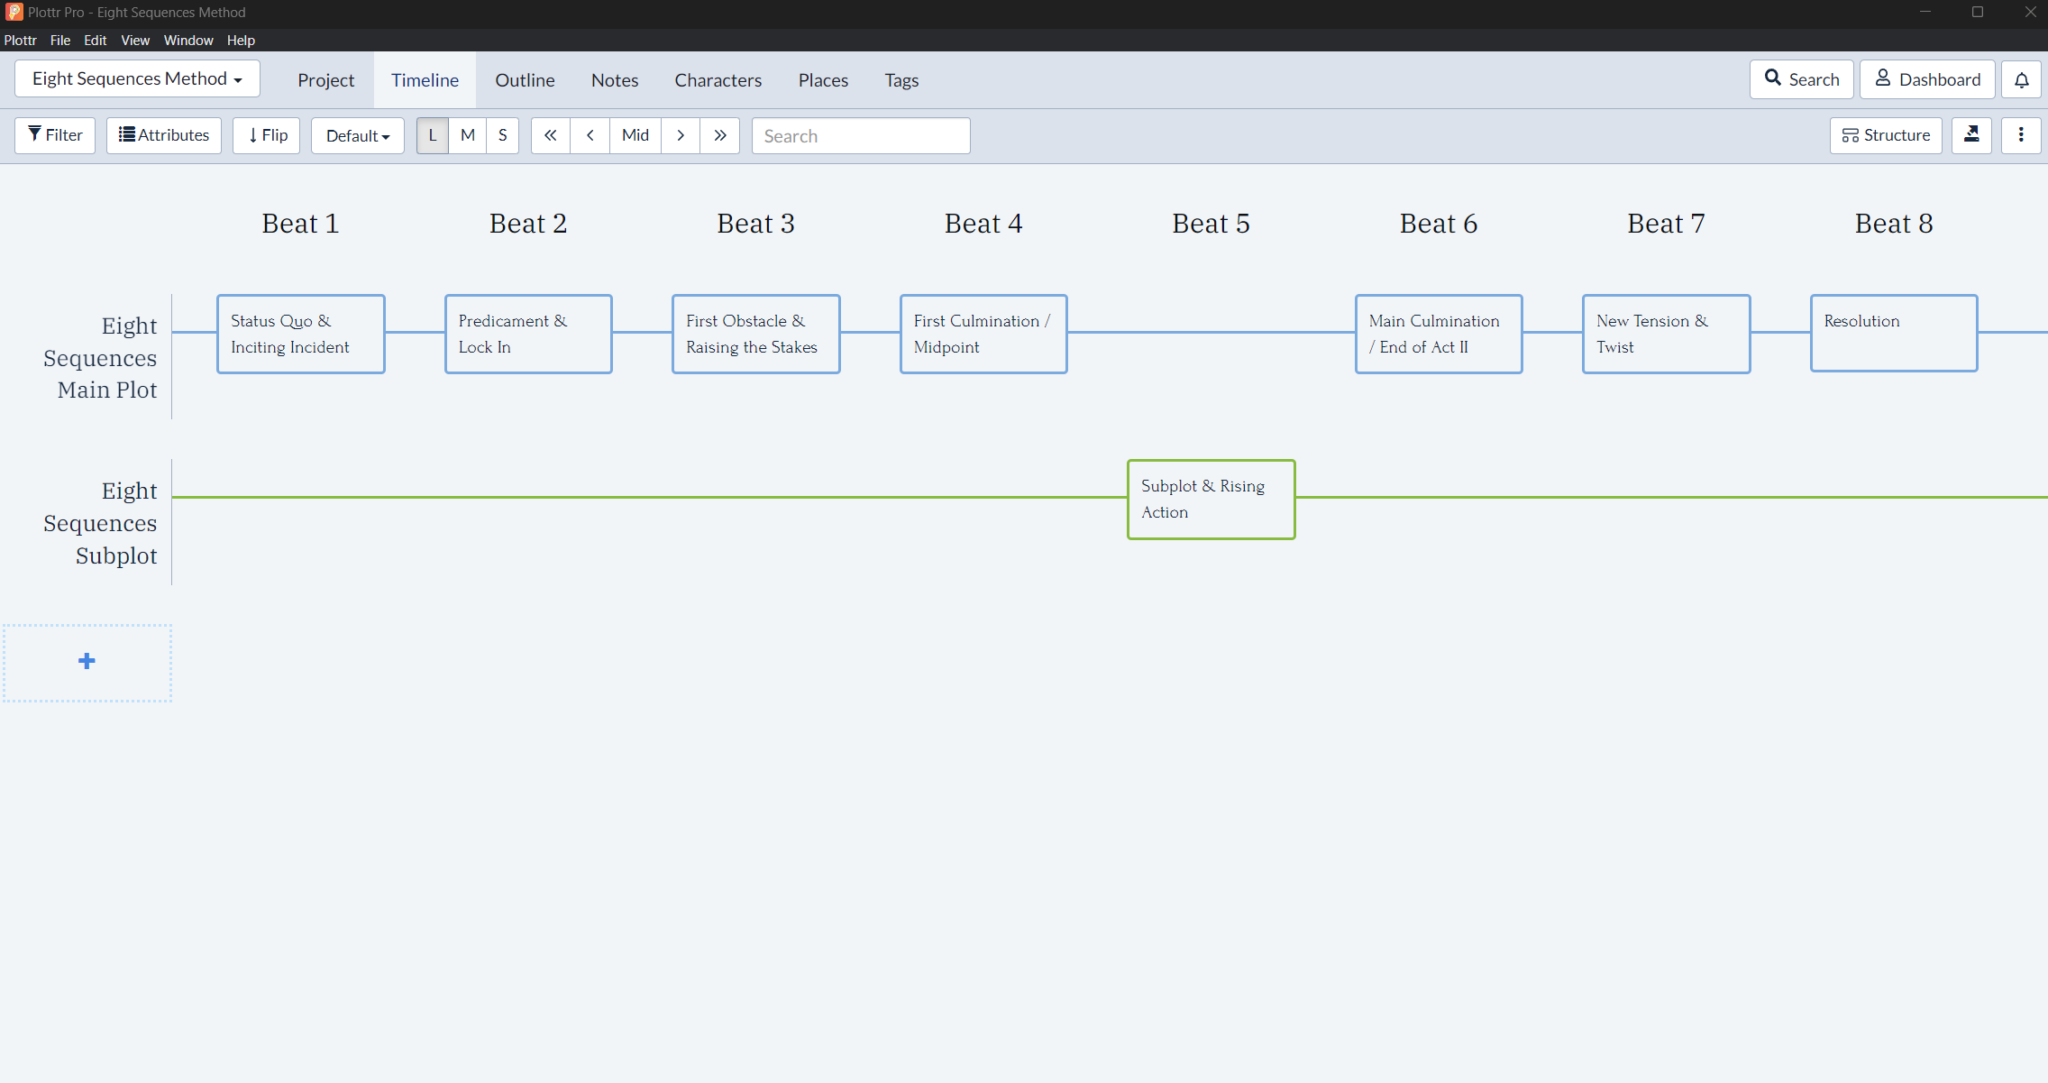The image size is (2048, 1083).
Task: Select the Eight Sequences Main Plot title
Action: [100, 358]
